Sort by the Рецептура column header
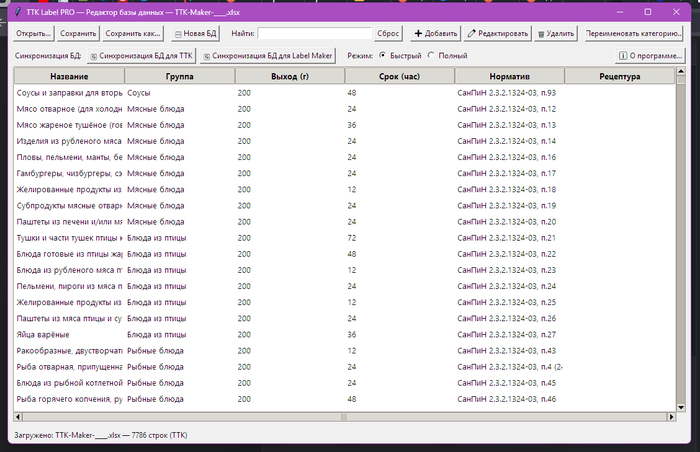 click(620, 76)
